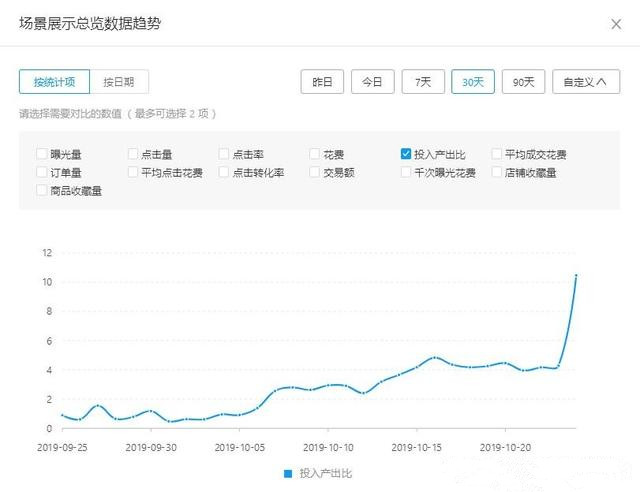Select the 7天 time range
Image resolution: width=640 pixels, height=492 pixels.
(423, 82)
